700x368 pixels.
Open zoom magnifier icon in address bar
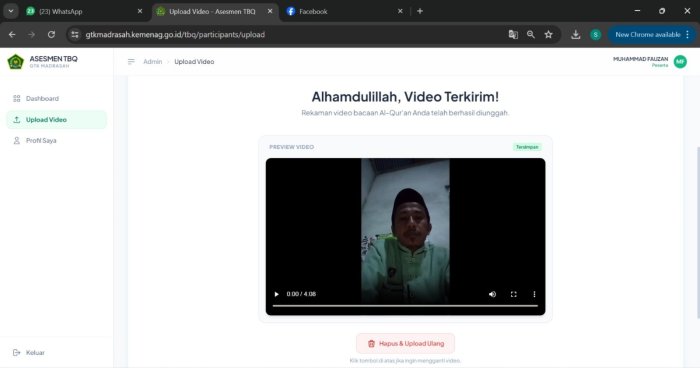point(530,34)
